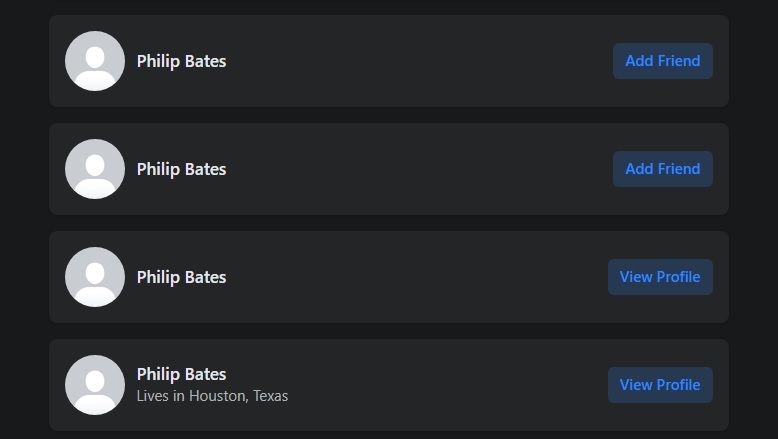The height and width of the screenshot is (439, 778).
Task: Click empty space in the third result card
Action: (420, 277)
